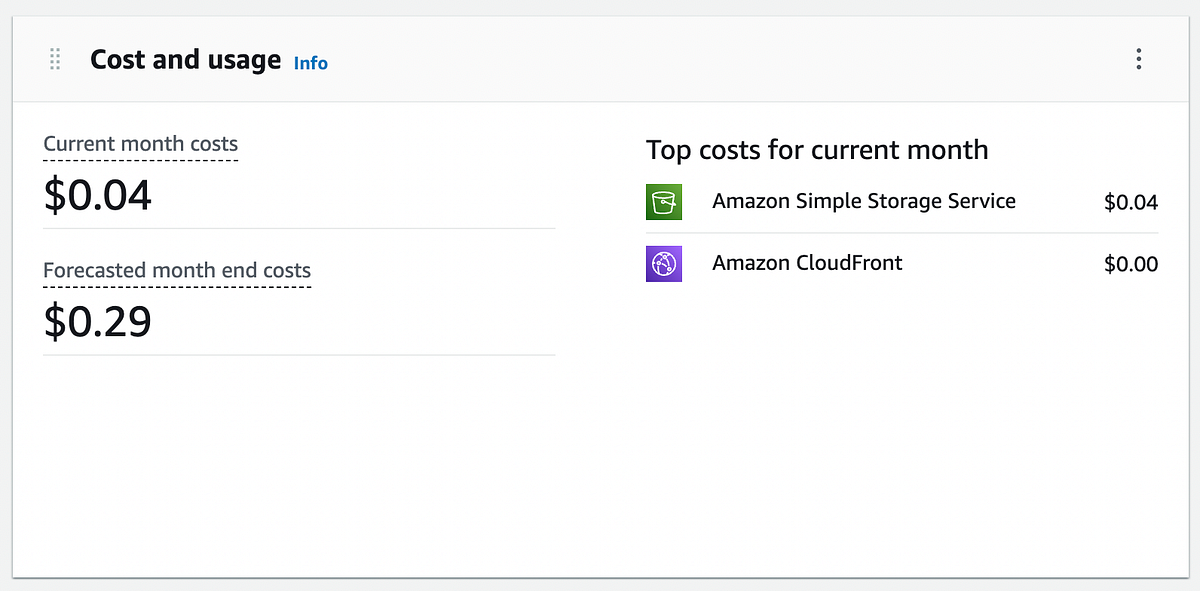Click the $0.04 current month total
The height and width of the screenshot is (591, 1200).
pyautogui.click(x=98, y=194)
